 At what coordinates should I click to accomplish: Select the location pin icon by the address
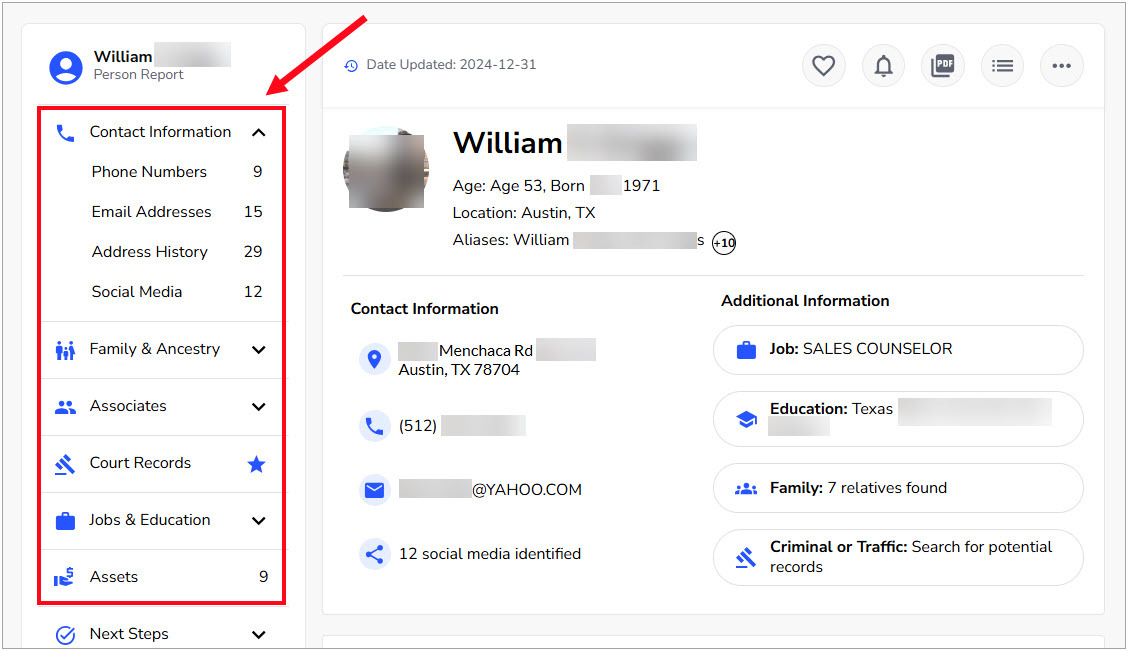pos(374,358)
